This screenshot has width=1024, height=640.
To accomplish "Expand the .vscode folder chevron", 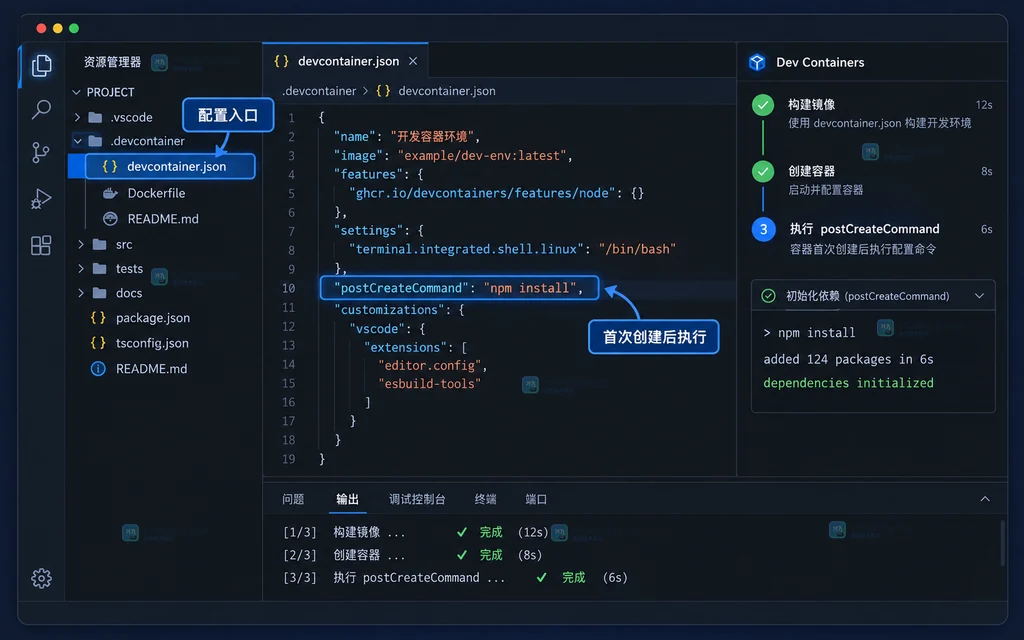I will (x=77, y=118).
